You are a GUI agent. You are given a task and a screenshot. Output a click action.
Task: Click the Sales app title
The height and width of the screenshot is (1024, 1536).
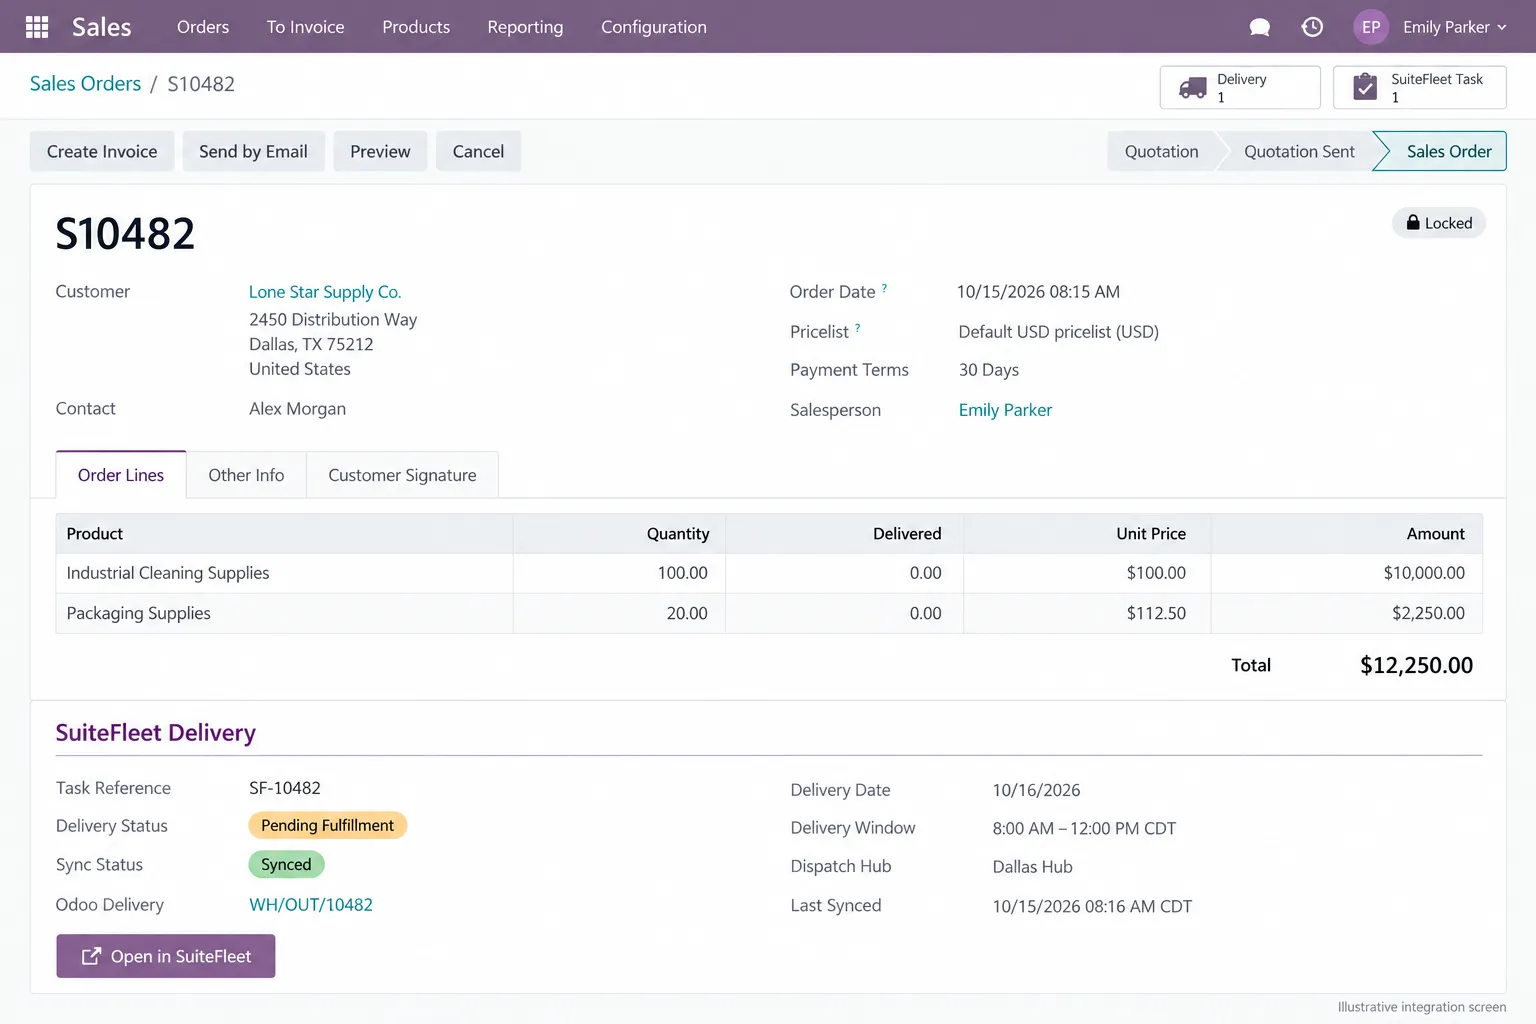tap(101, 27)
